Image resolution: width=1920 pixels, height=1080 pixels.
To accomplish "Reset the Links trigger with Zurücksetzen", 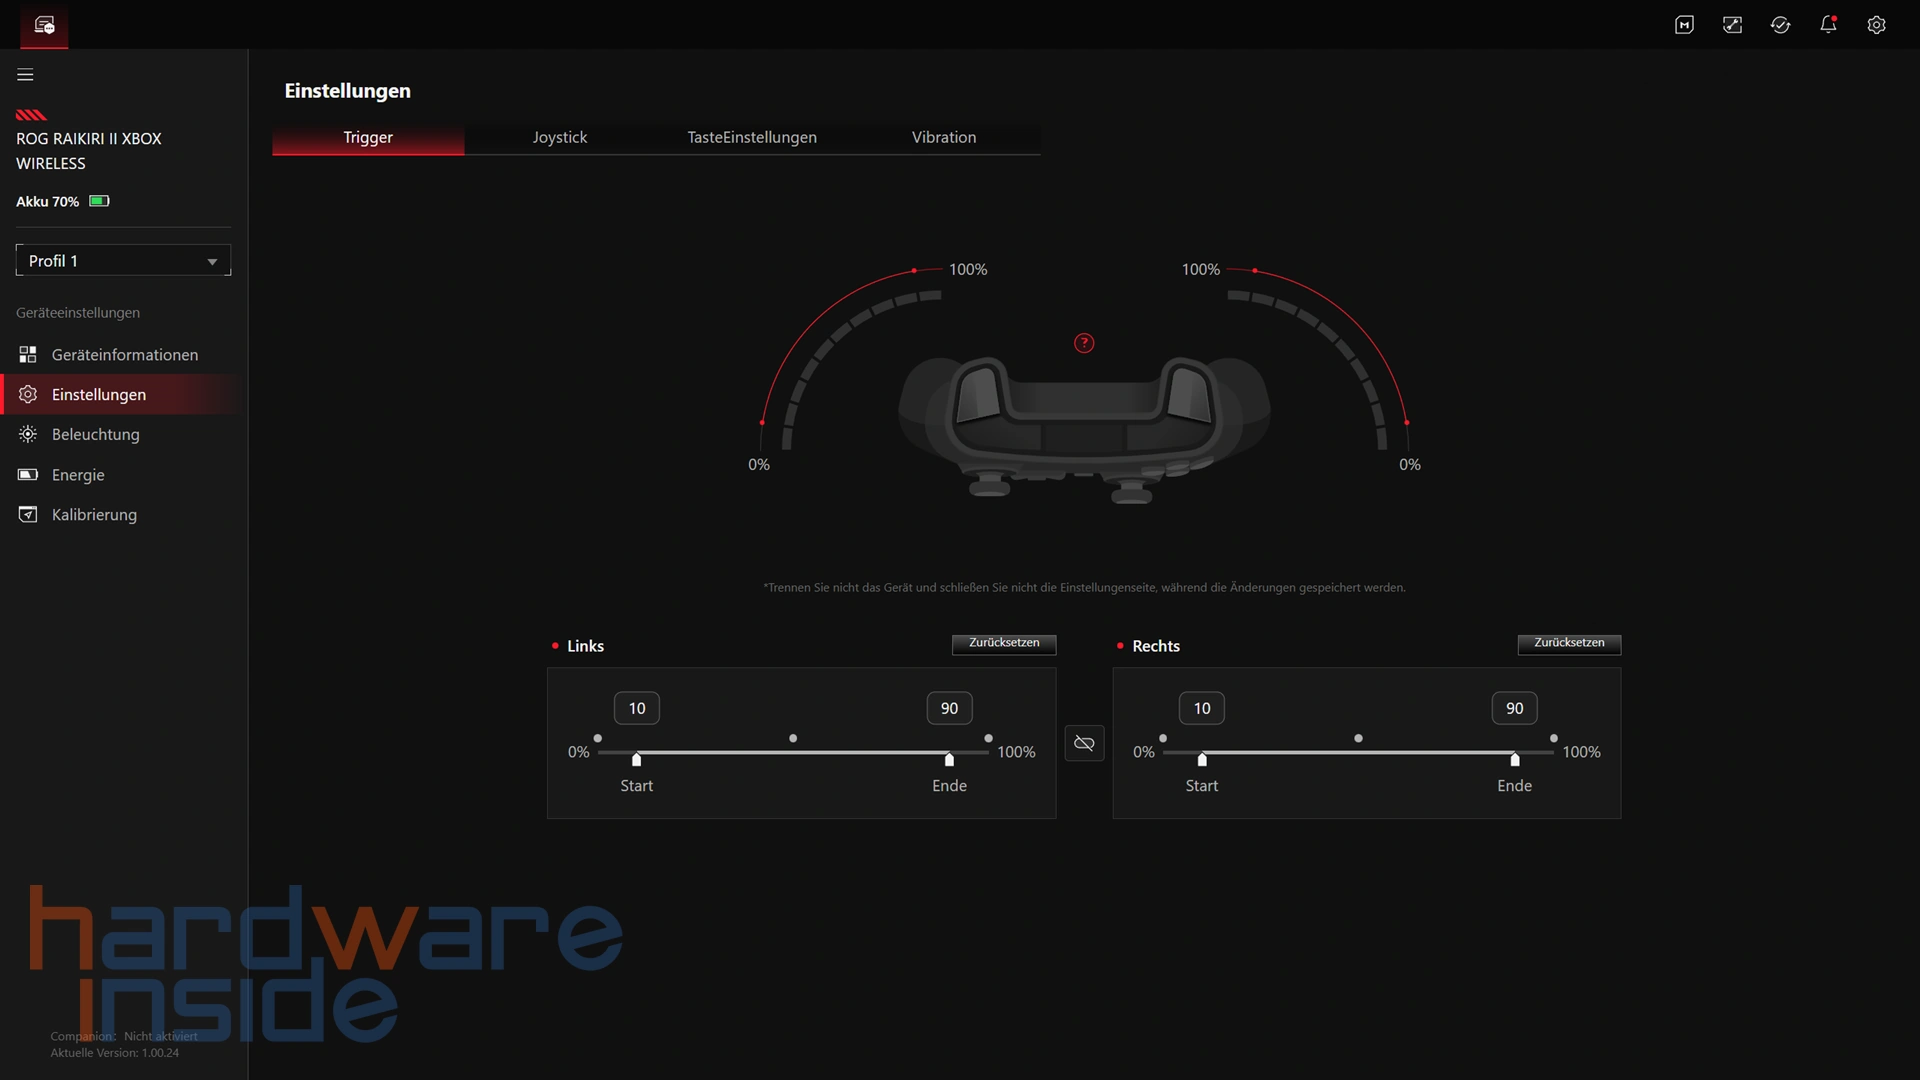I will [1003, 643].
